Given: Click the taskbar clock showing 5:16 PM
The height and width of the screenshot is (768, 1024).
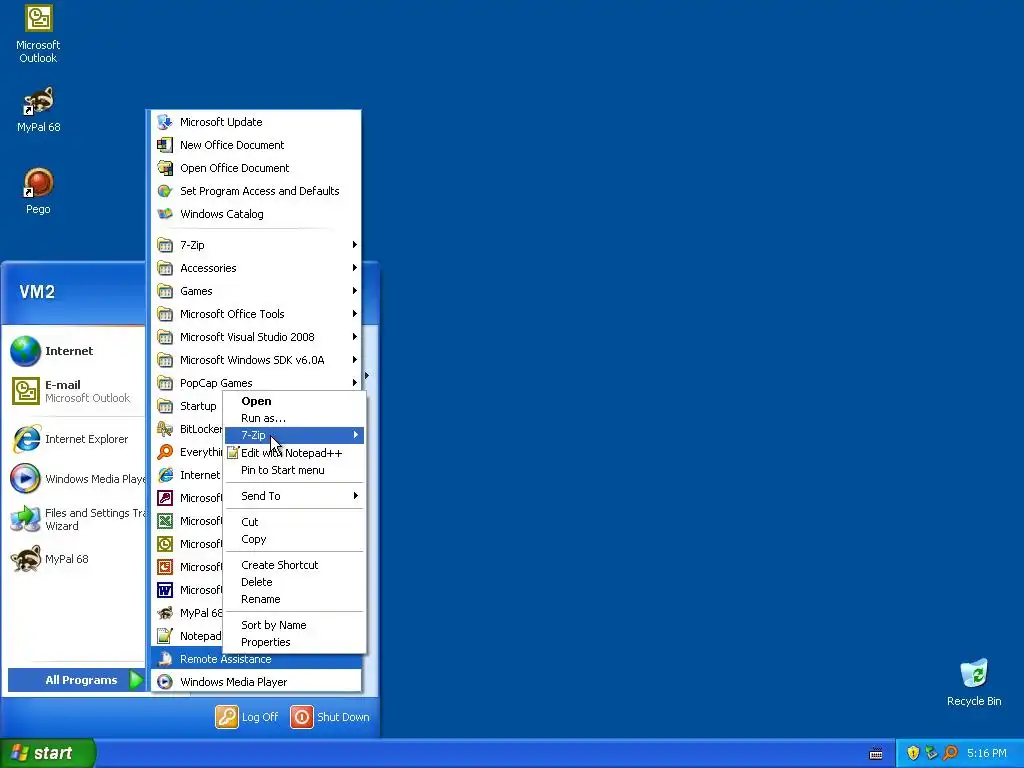Looking at the screenshot, I should 987,753.
